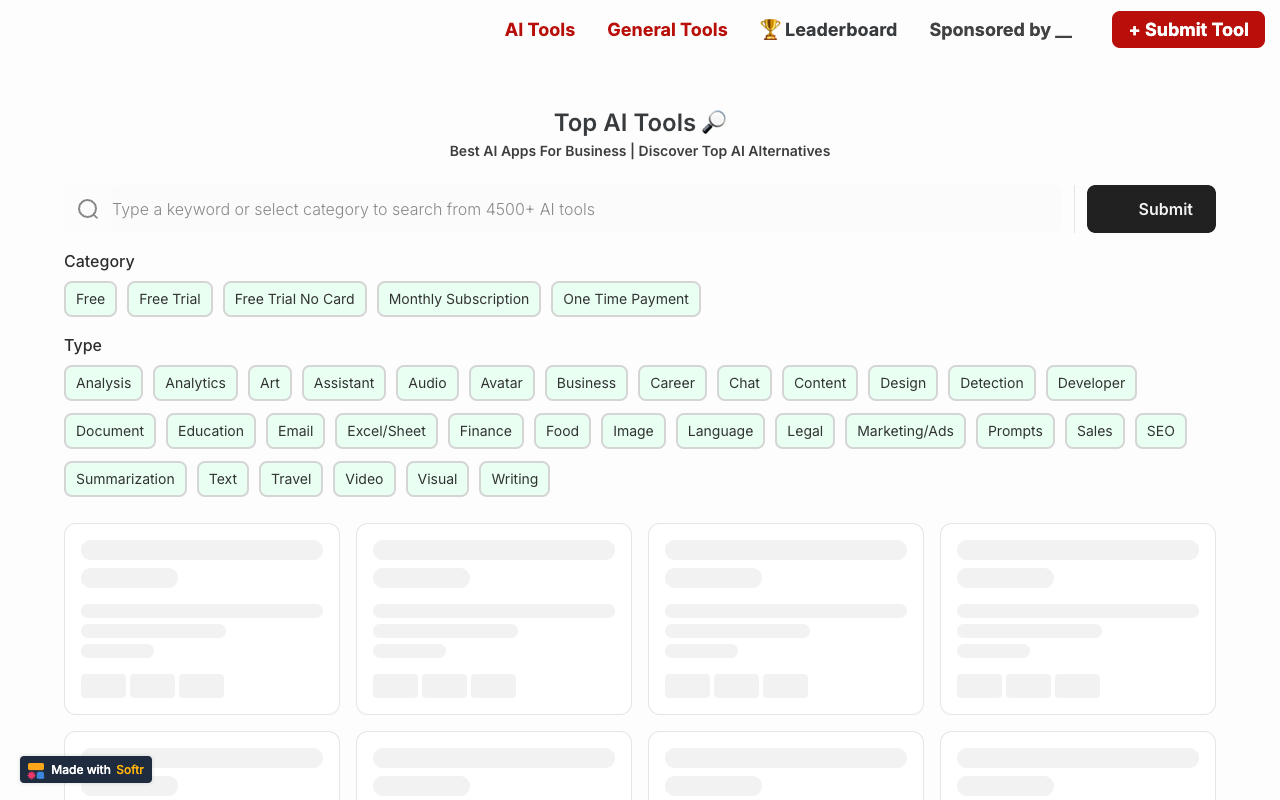Select the Travel type tag
This screenshot has width=1280, height=800.
coord(291,479)
